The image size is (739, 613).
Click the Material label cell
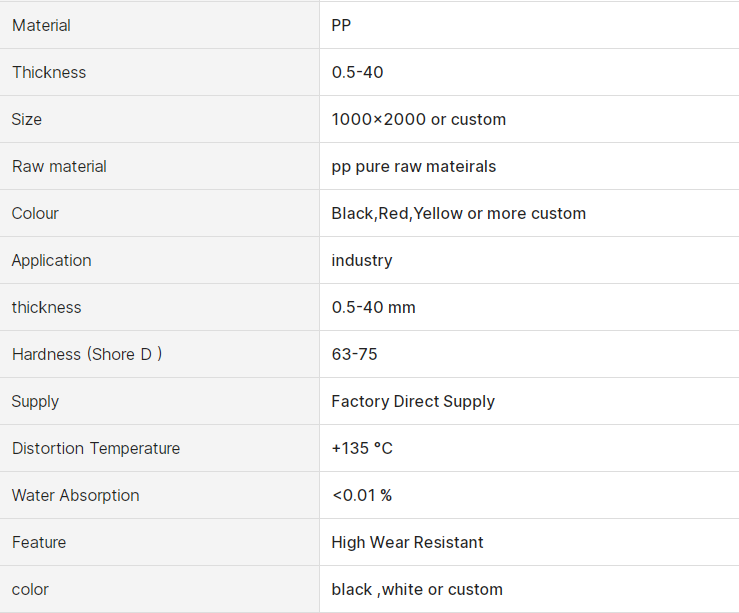coord(159,25)
